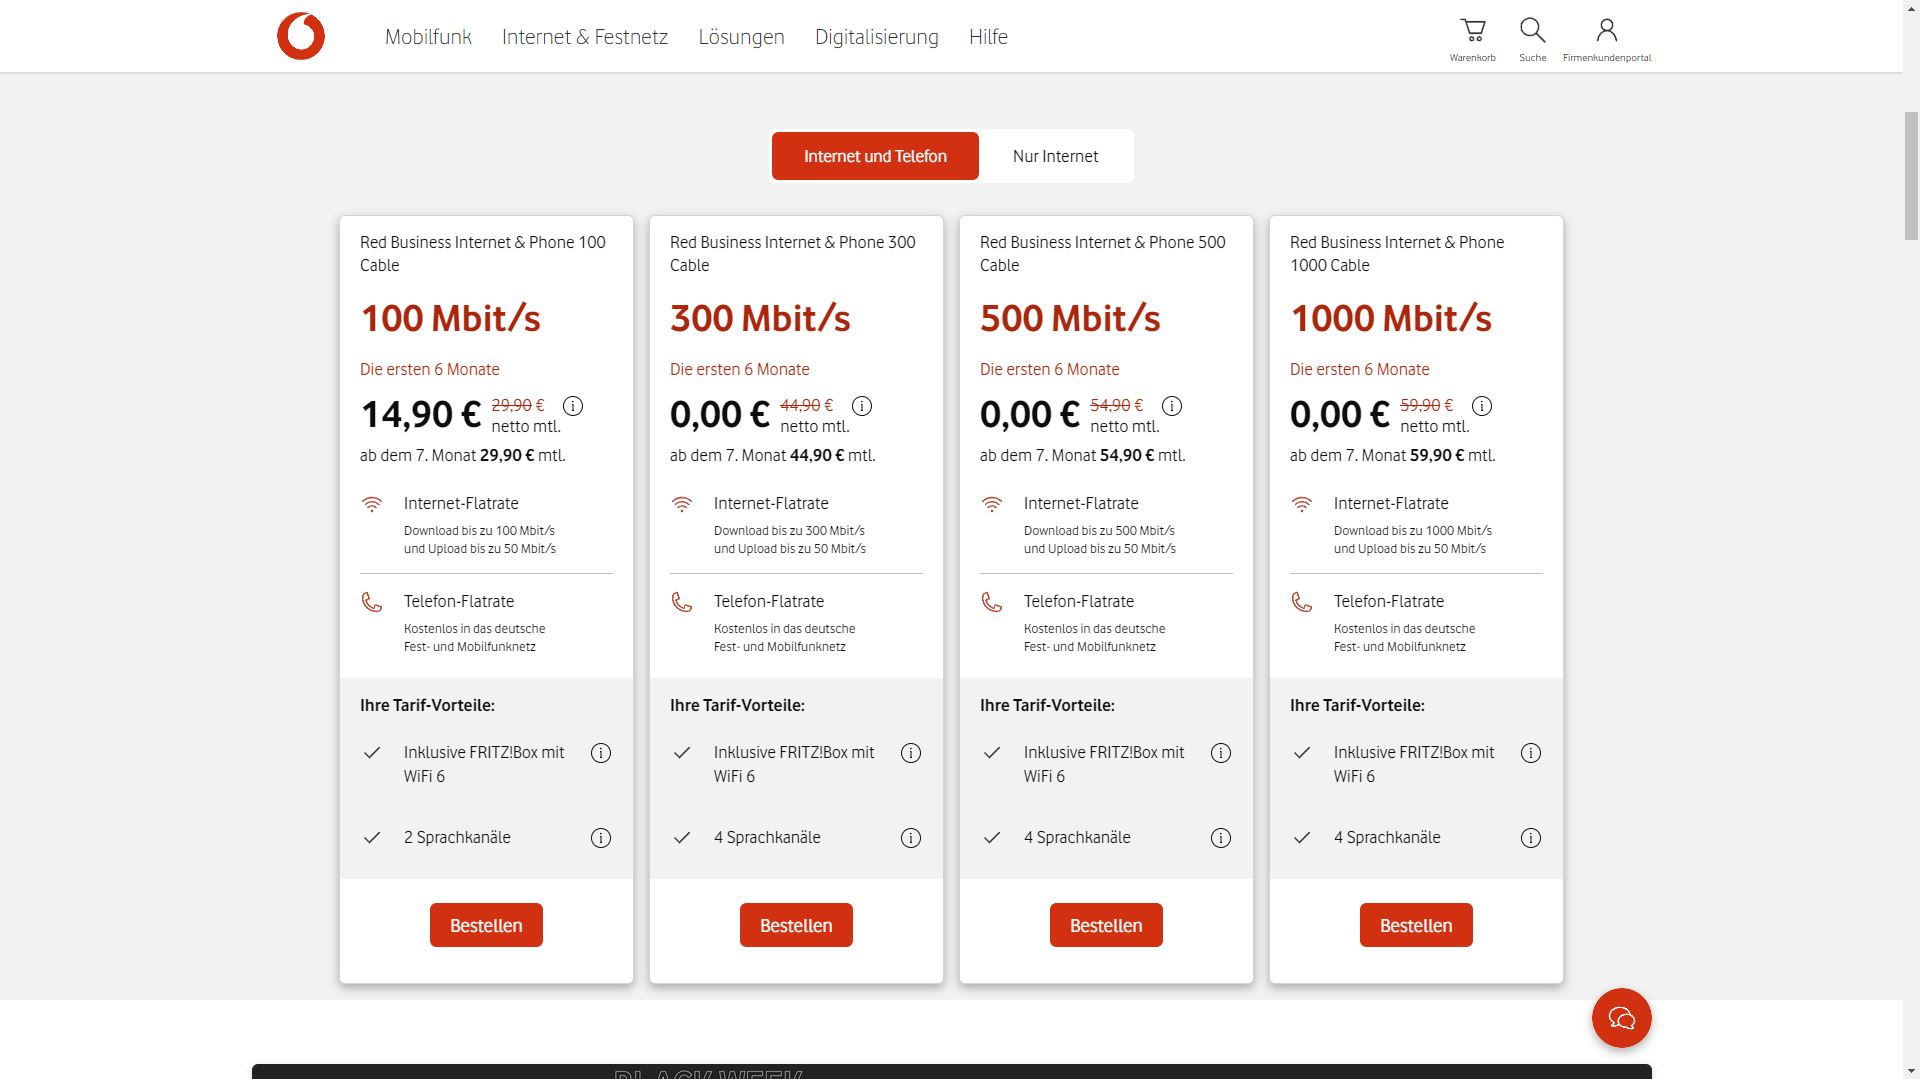
Task: Show price info for 1000 Mbit/s tariff
Action: pos(1482,406)
